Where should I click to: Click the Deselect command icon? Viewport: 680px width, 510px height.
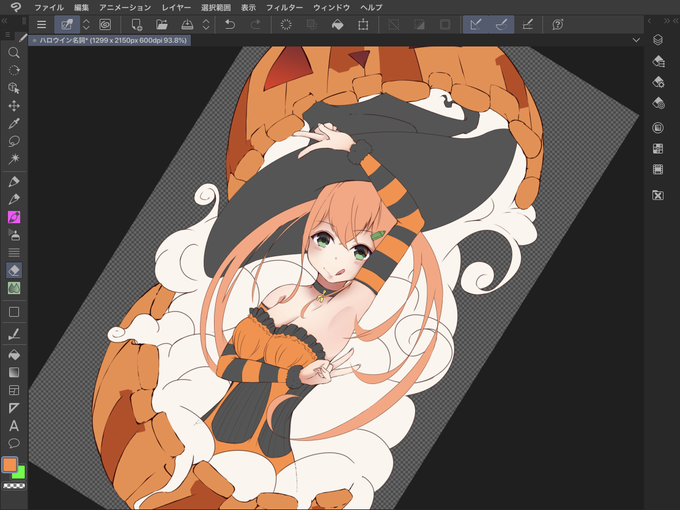394,25
